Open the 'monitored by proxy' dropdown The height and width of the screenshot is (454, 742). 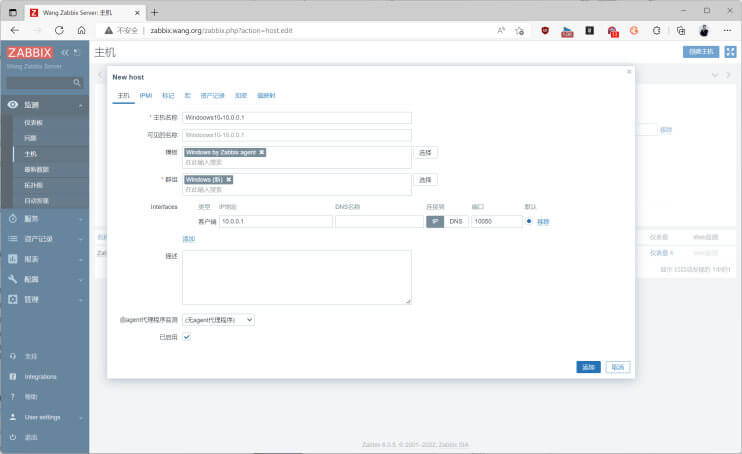[x=219, y=320]
